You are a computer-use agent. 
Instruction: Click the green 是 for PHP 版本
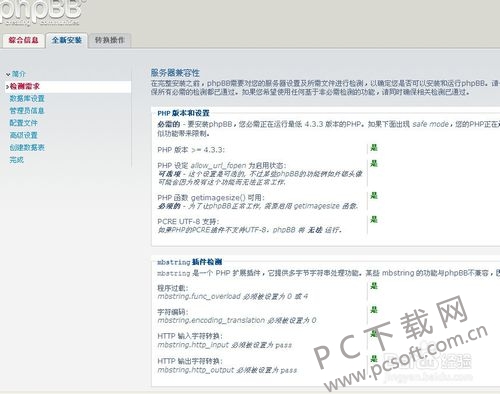tap(374, 147)
